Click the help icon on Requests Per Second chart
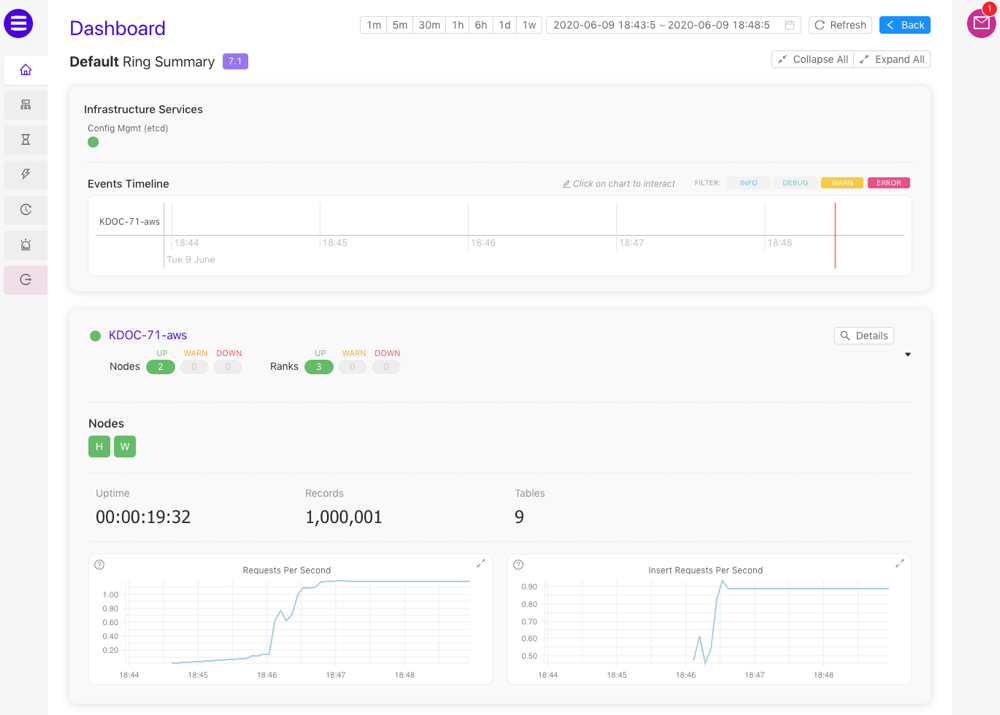This screenshot has width=1000, height=715. (98, 564)
